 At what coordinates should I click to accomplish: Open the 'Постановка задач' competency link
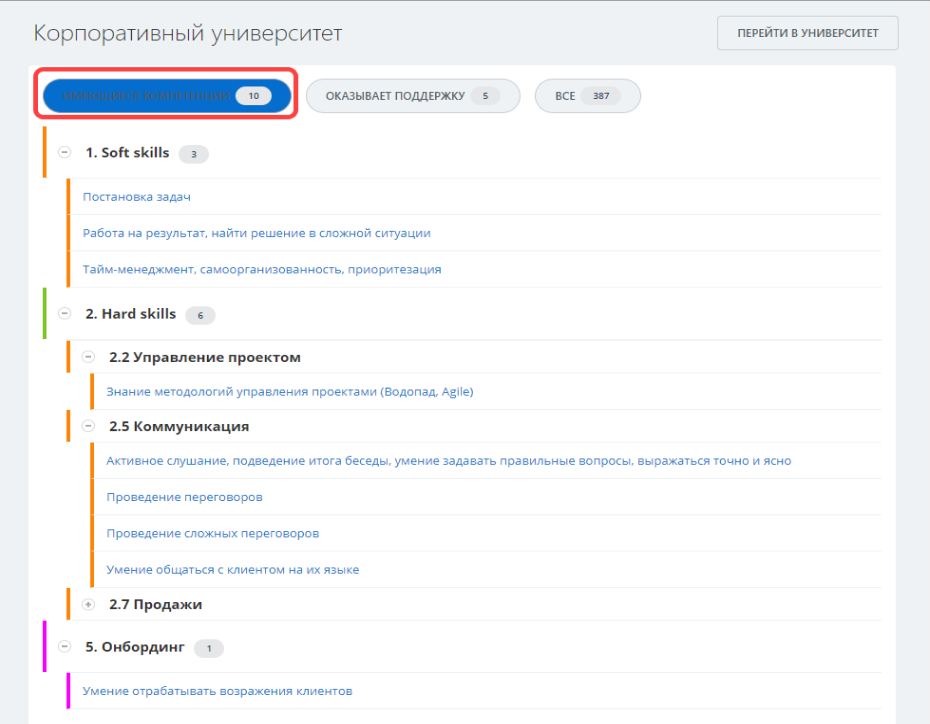136,197
